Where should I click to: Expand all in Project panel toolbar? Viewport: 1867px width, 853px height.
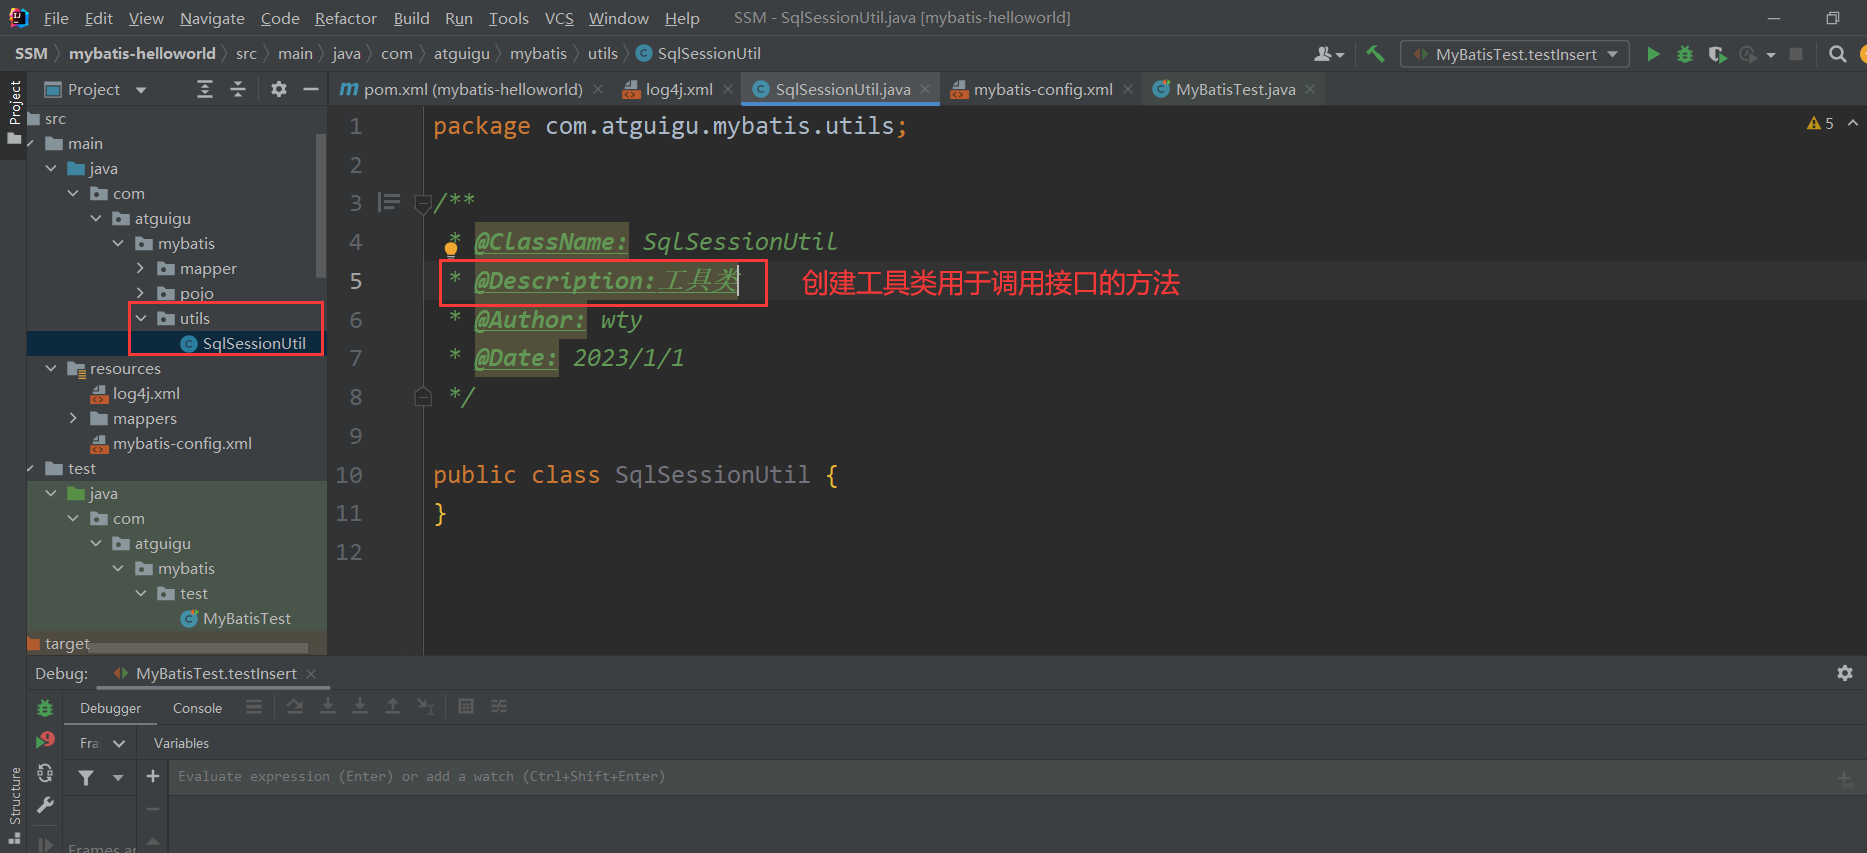pyautogui.click(x=205, y=90)
